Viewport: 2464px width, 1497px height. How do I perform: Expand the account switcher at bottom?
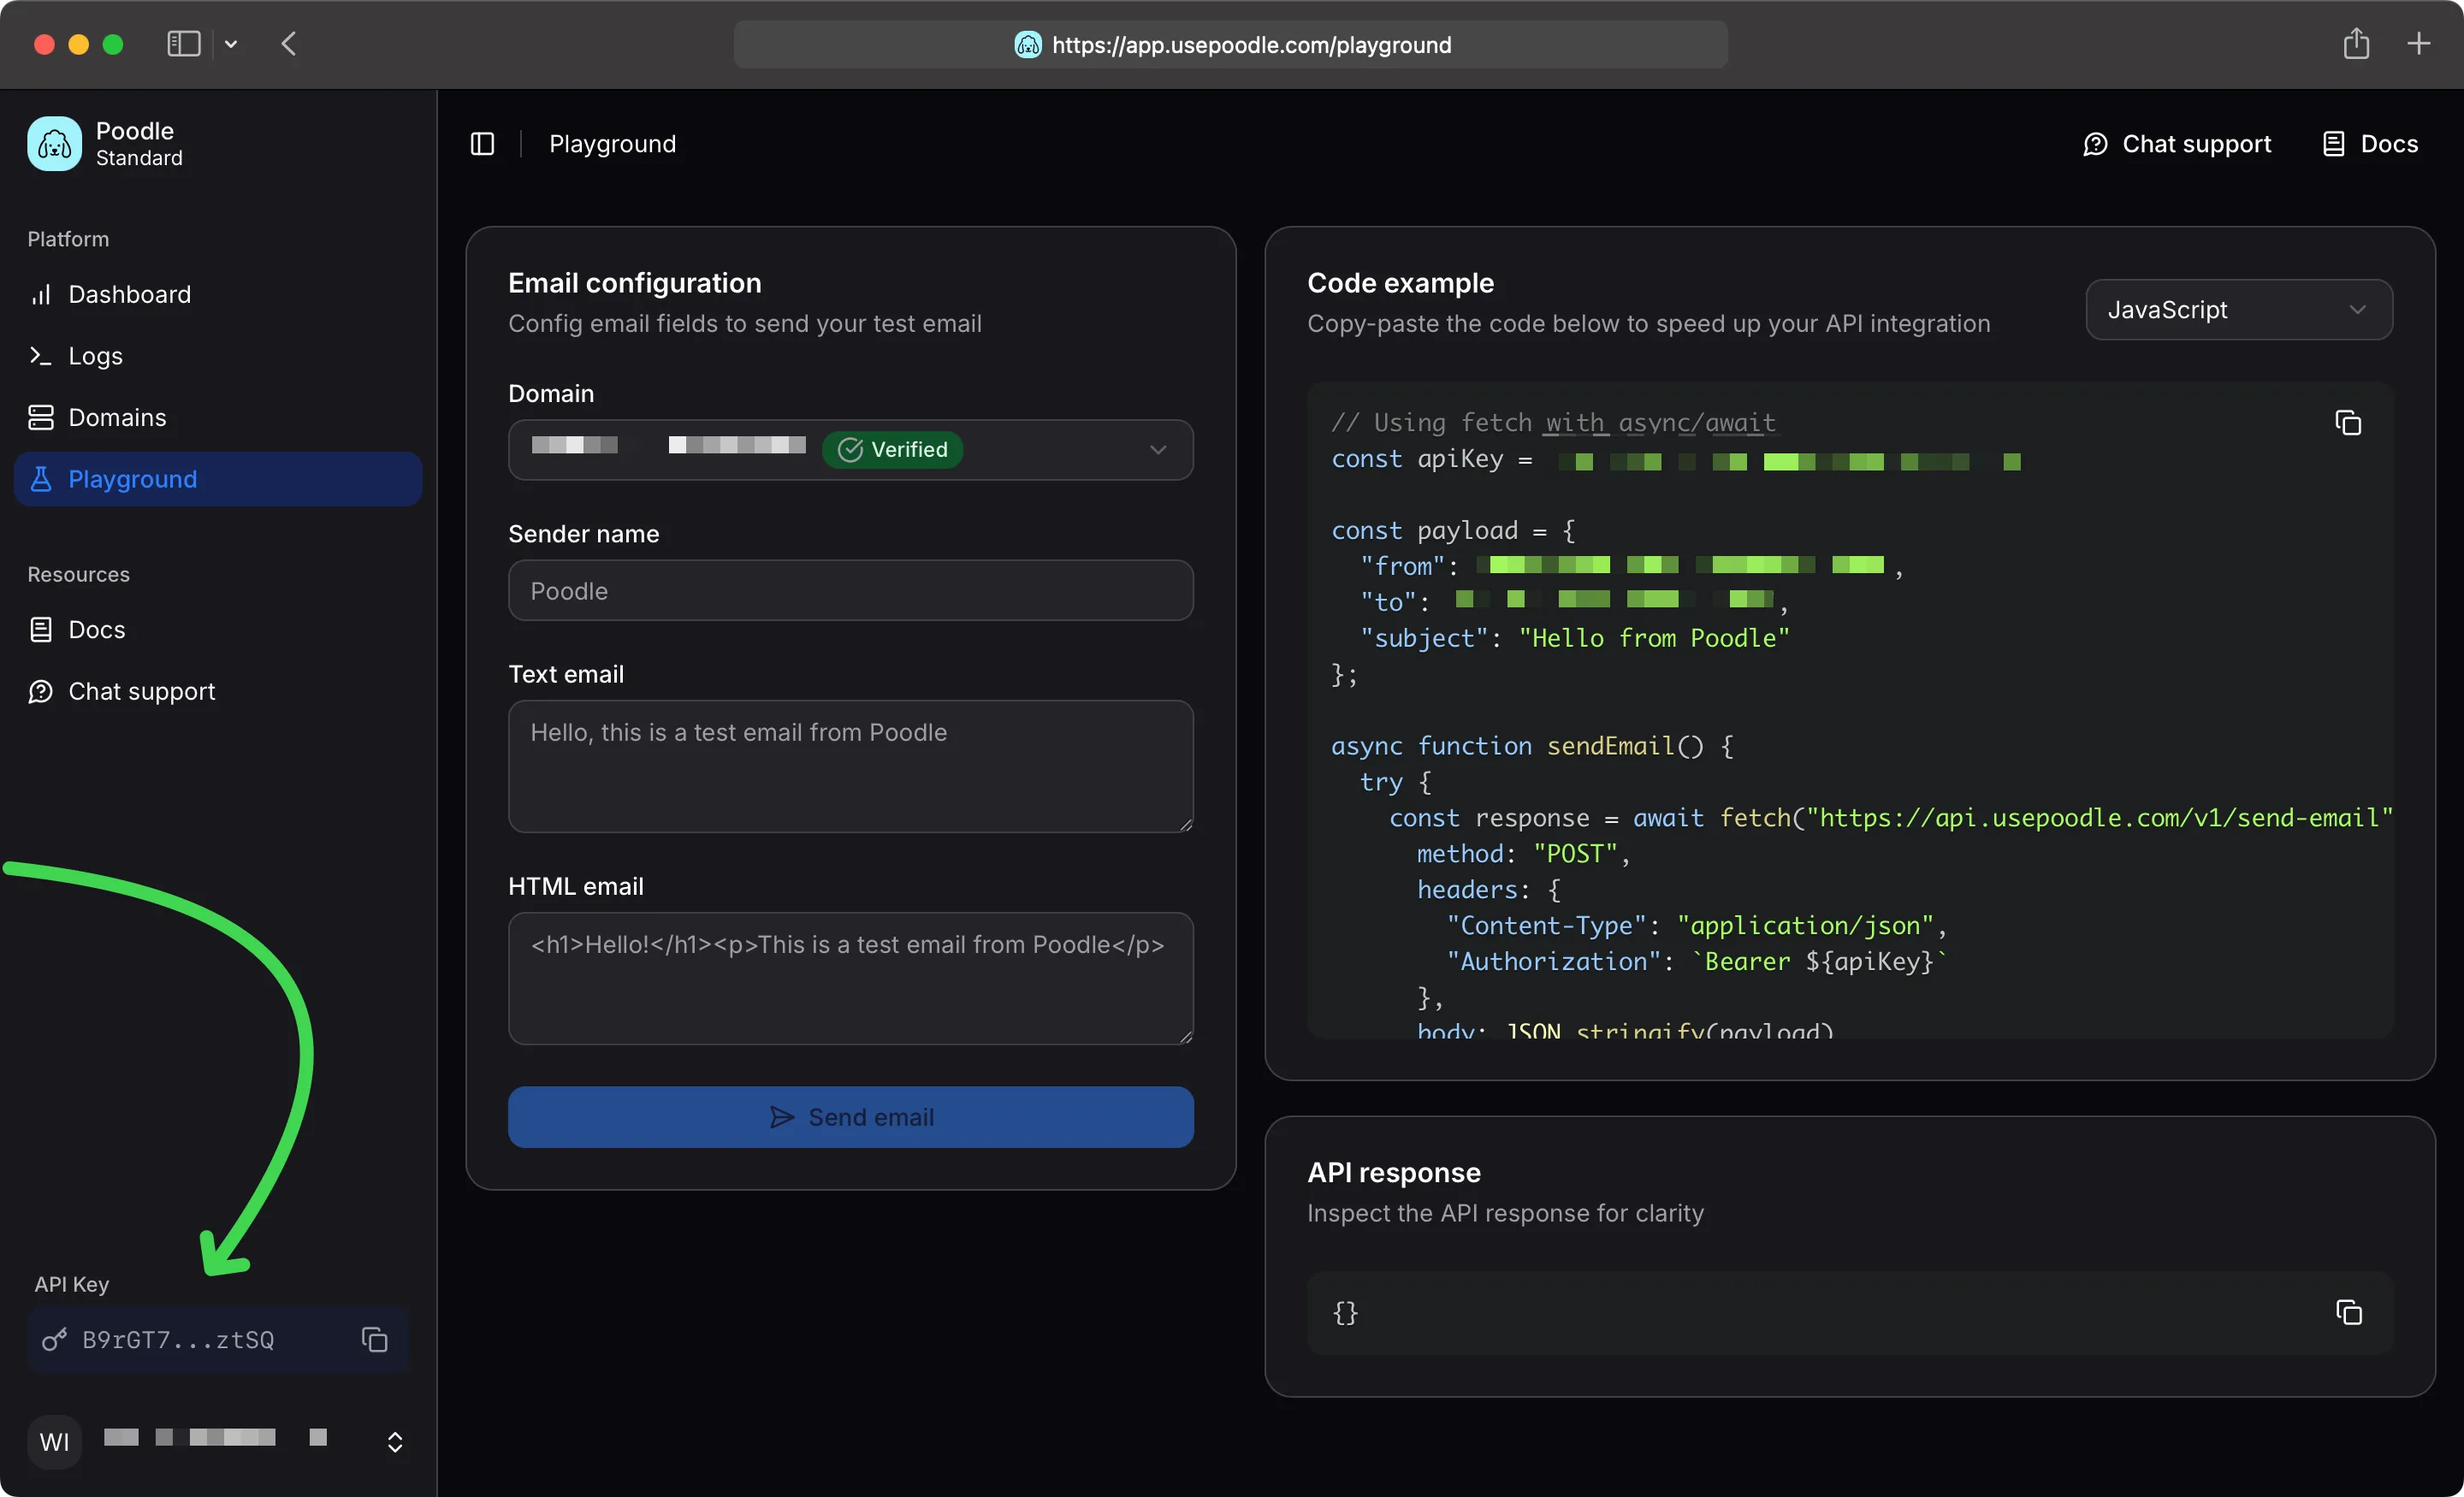click(395, 1441)
